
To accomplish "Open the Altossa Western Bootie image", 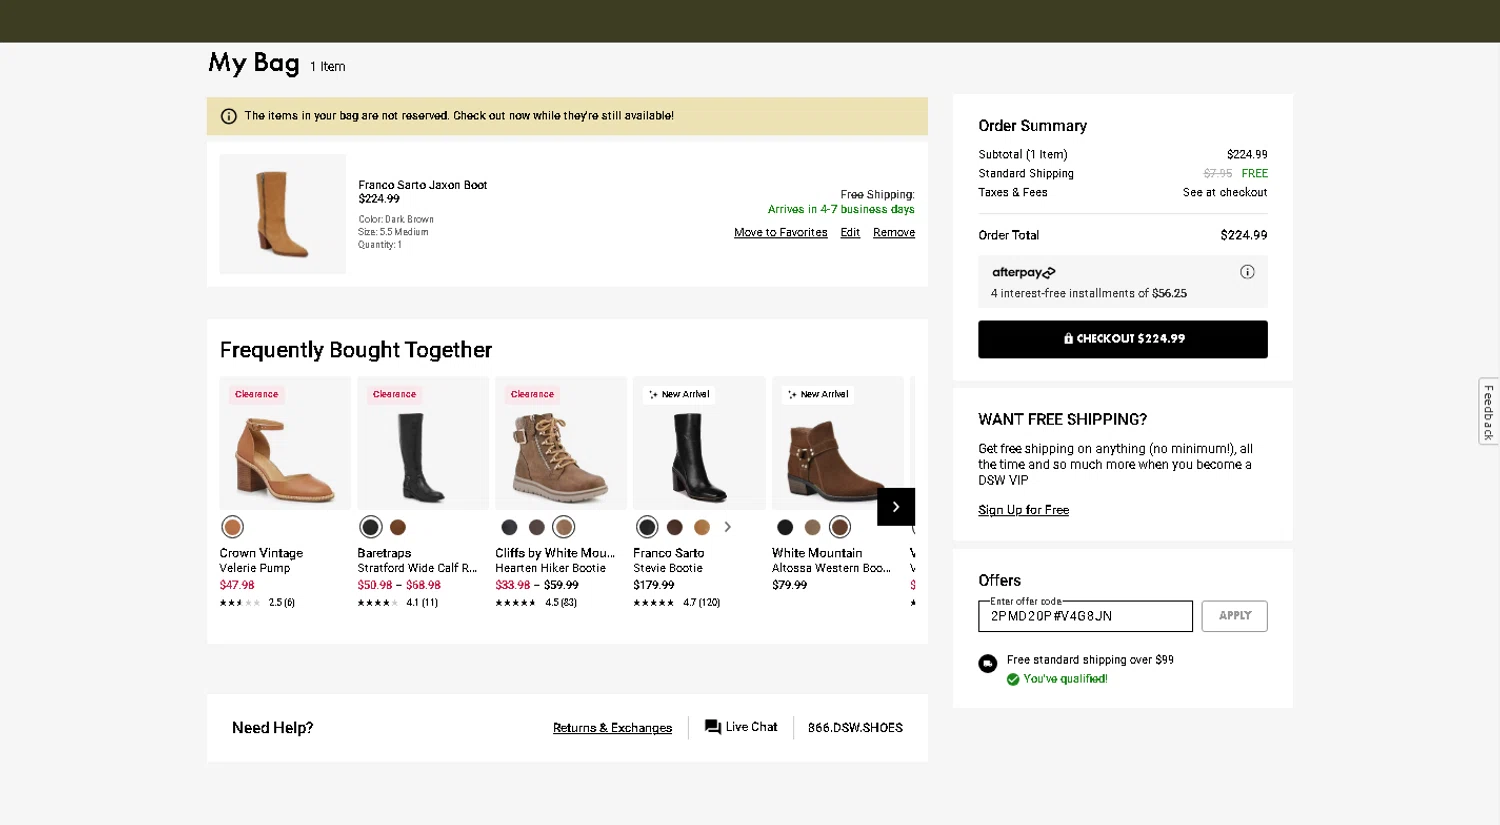I will tap(838, 444).
